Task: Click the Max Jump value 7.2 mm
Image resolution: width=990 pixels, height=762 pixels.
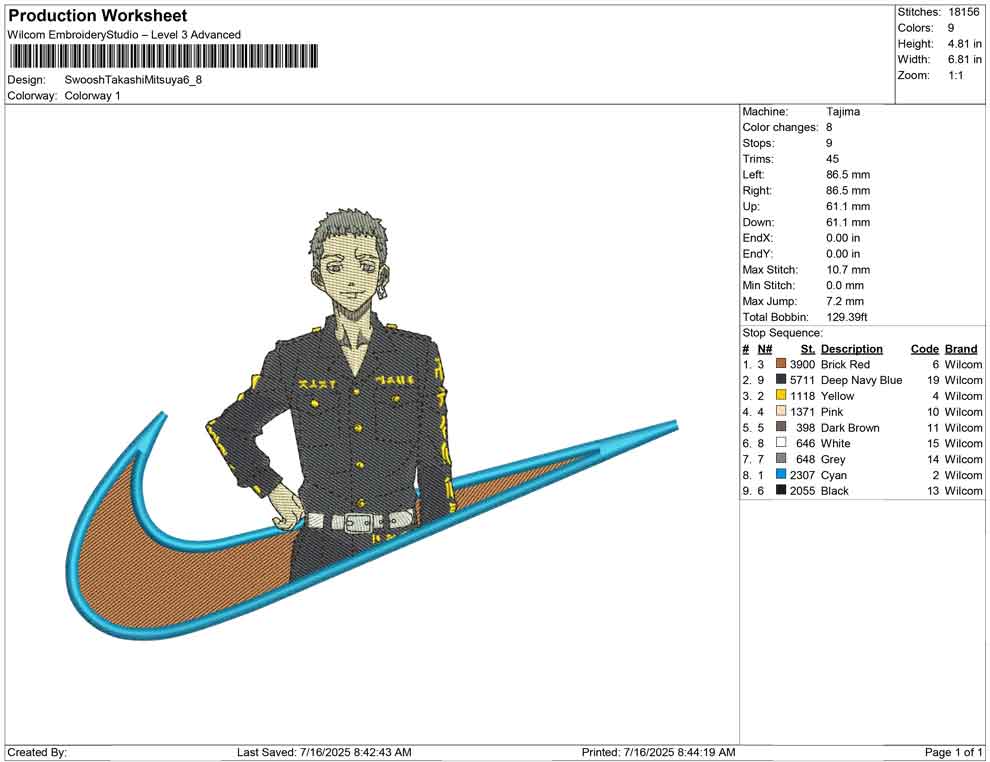Action: 845,301
